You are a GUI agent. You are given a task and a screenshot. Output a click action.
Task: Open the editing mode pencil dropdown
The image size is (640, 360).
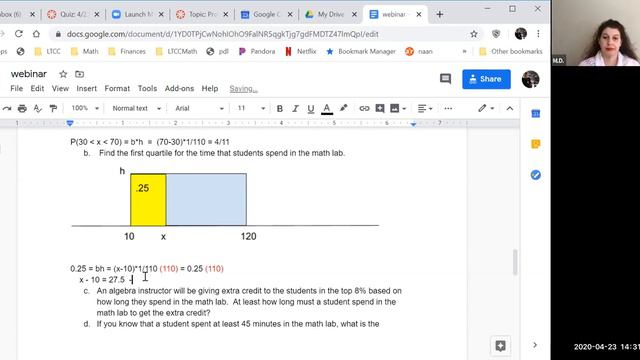(486, 108)
